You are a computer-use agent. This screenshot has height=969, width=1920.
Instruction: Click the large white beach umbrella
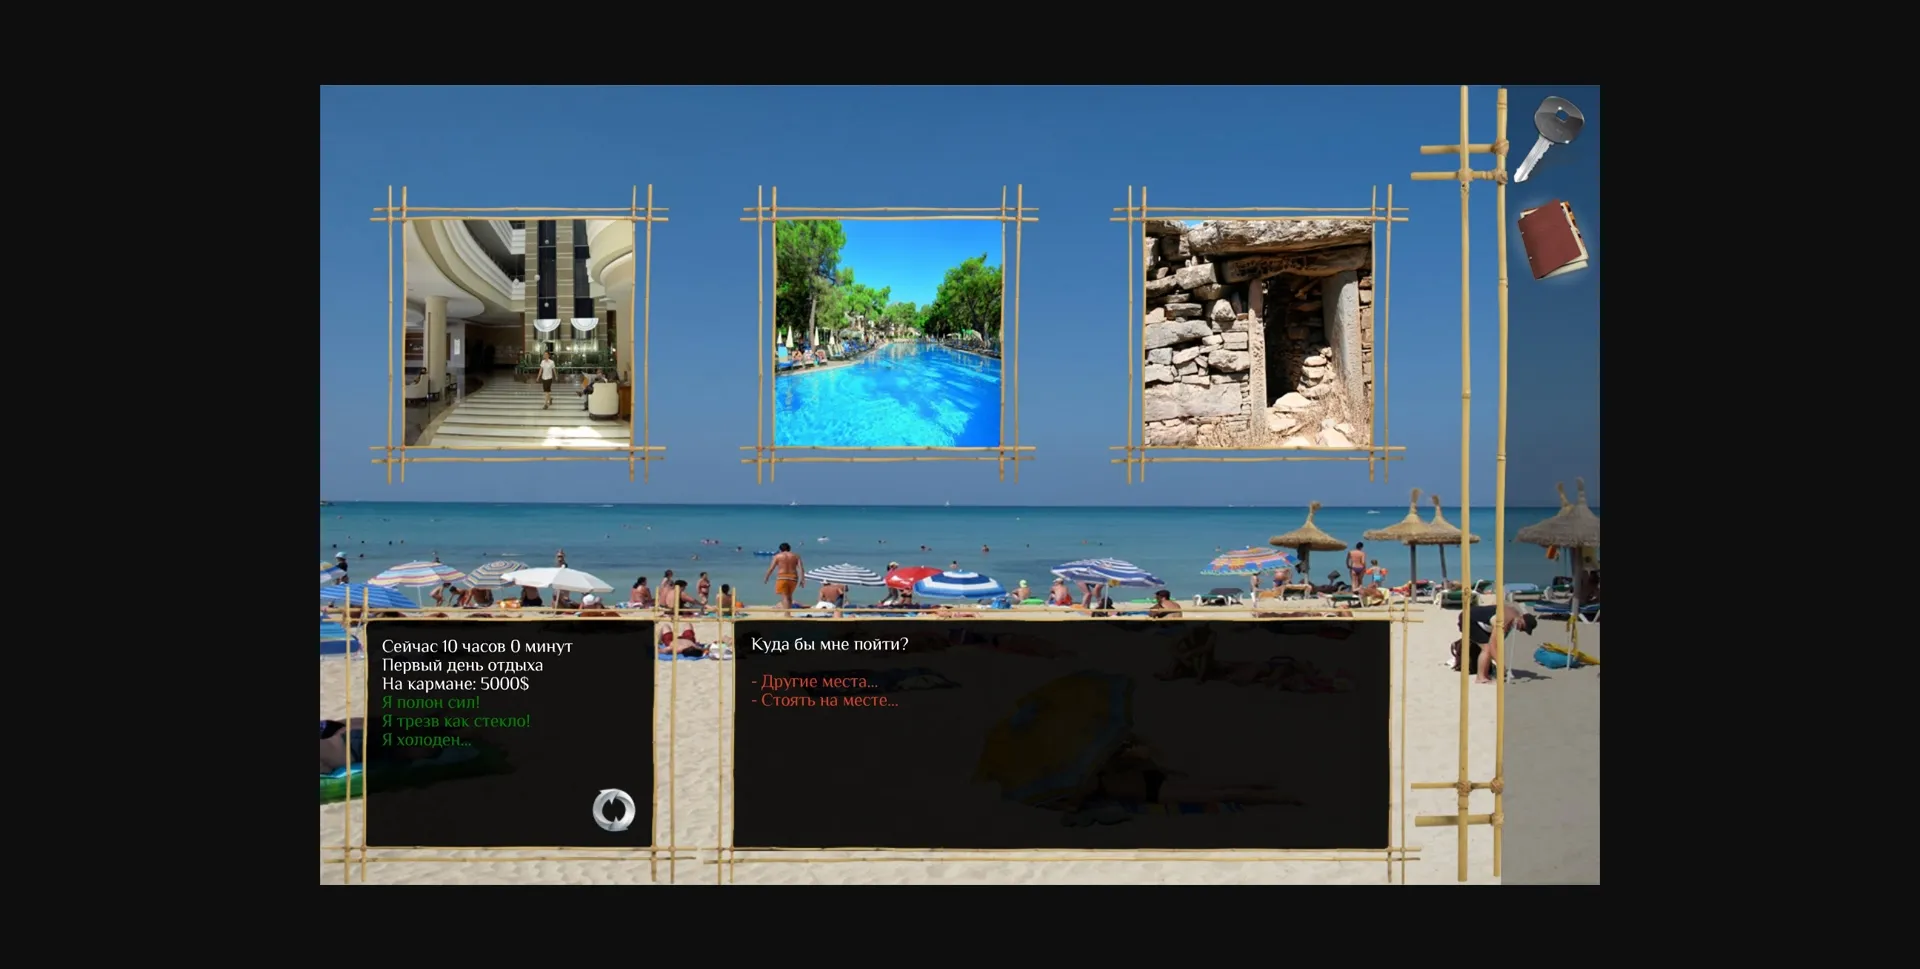[556, 579]
